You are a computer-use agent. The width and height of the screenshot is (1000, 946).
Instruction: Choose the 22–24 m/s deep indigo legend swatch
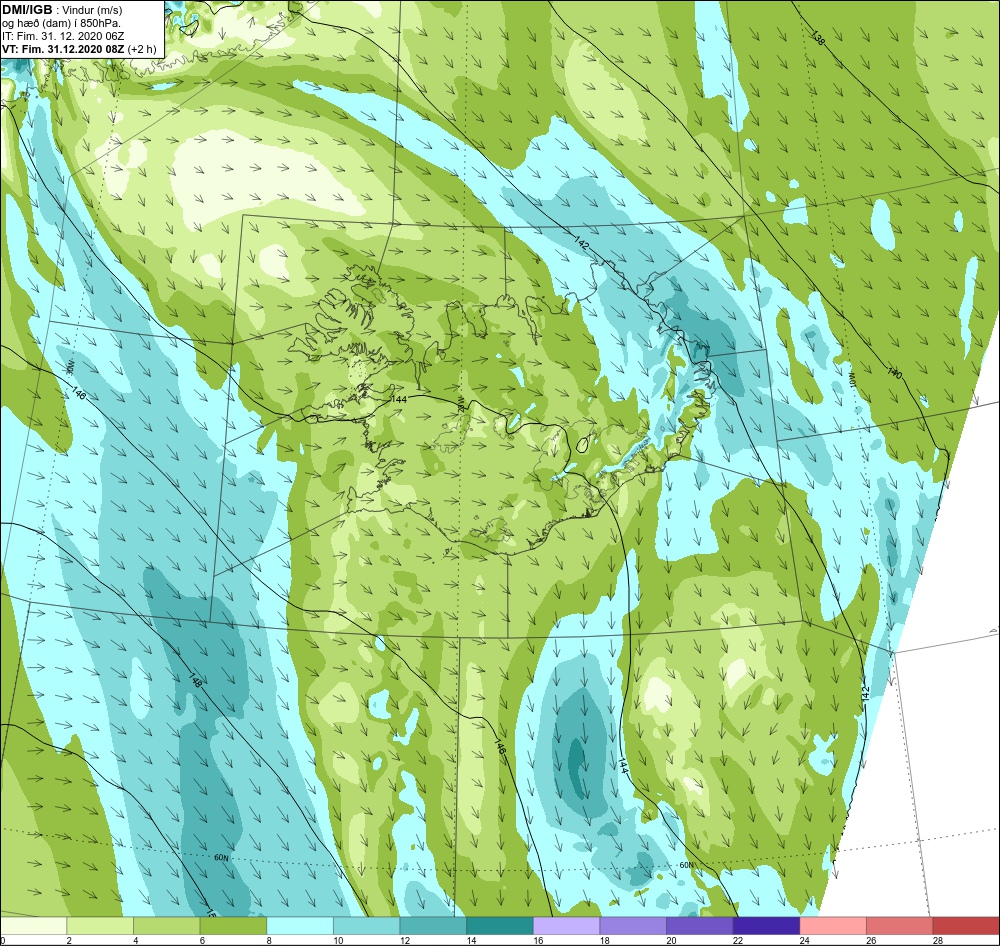coord(767,926)
